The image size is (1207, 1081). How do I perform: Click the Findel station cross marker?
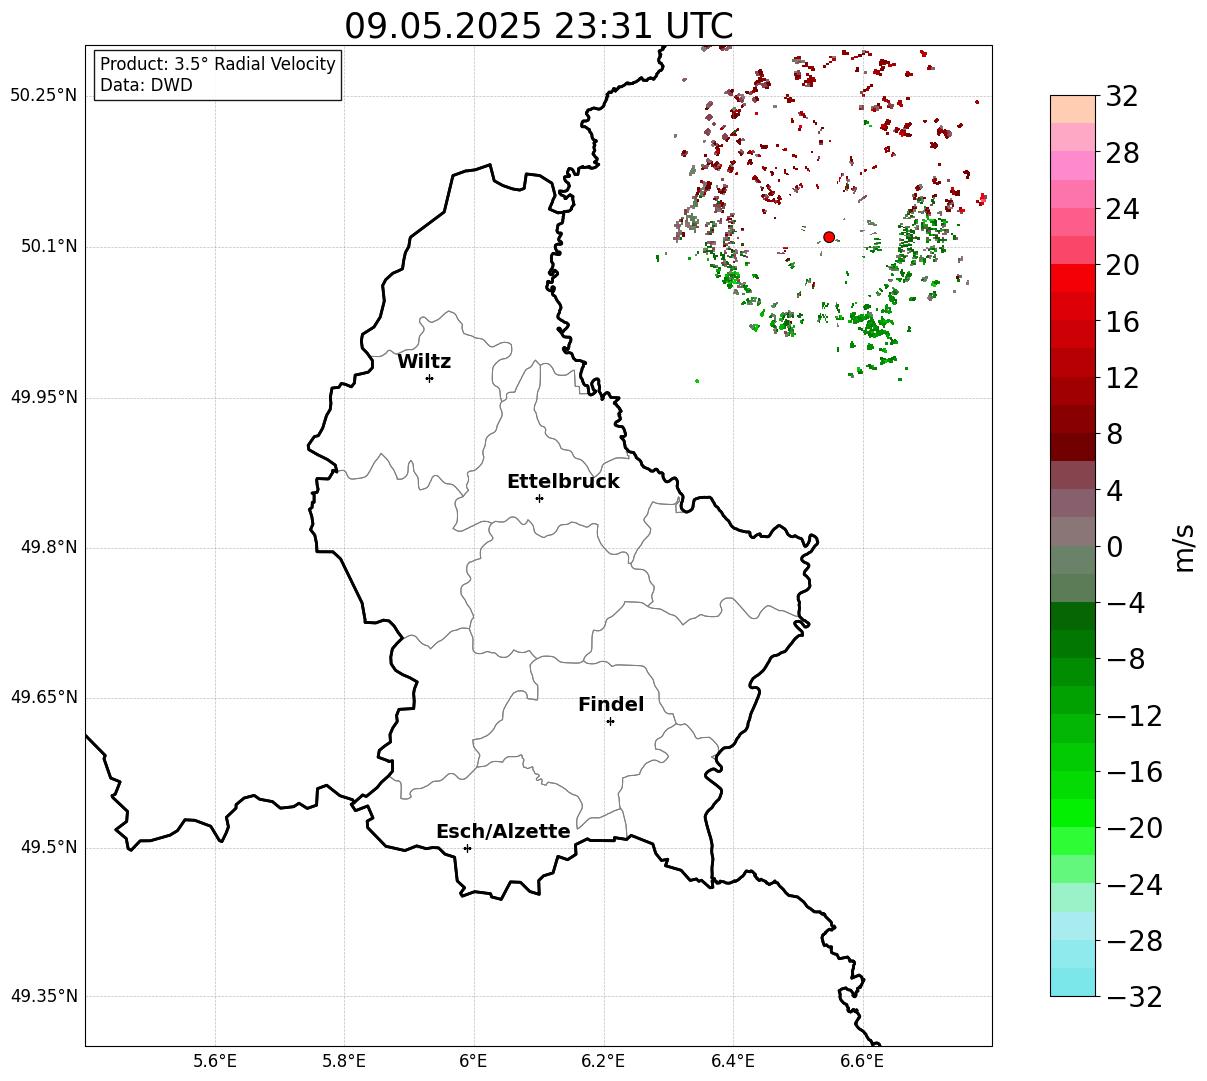(x=610, y=721)
